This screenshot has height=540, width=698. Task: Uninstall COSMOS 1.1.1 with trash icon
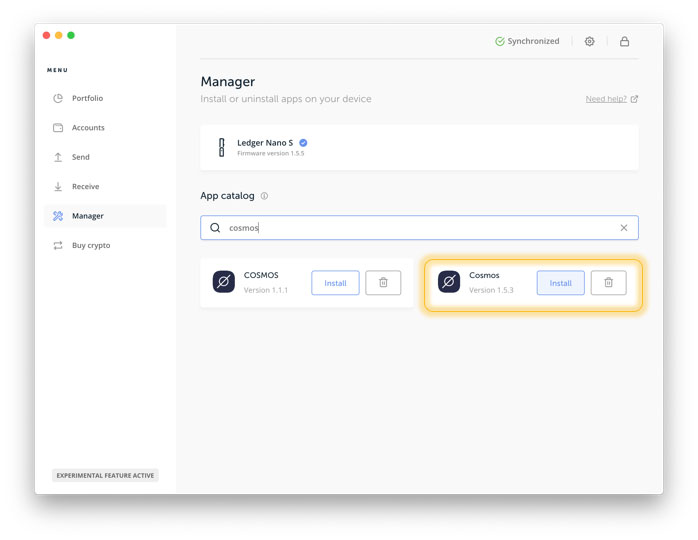coord(383,283)
